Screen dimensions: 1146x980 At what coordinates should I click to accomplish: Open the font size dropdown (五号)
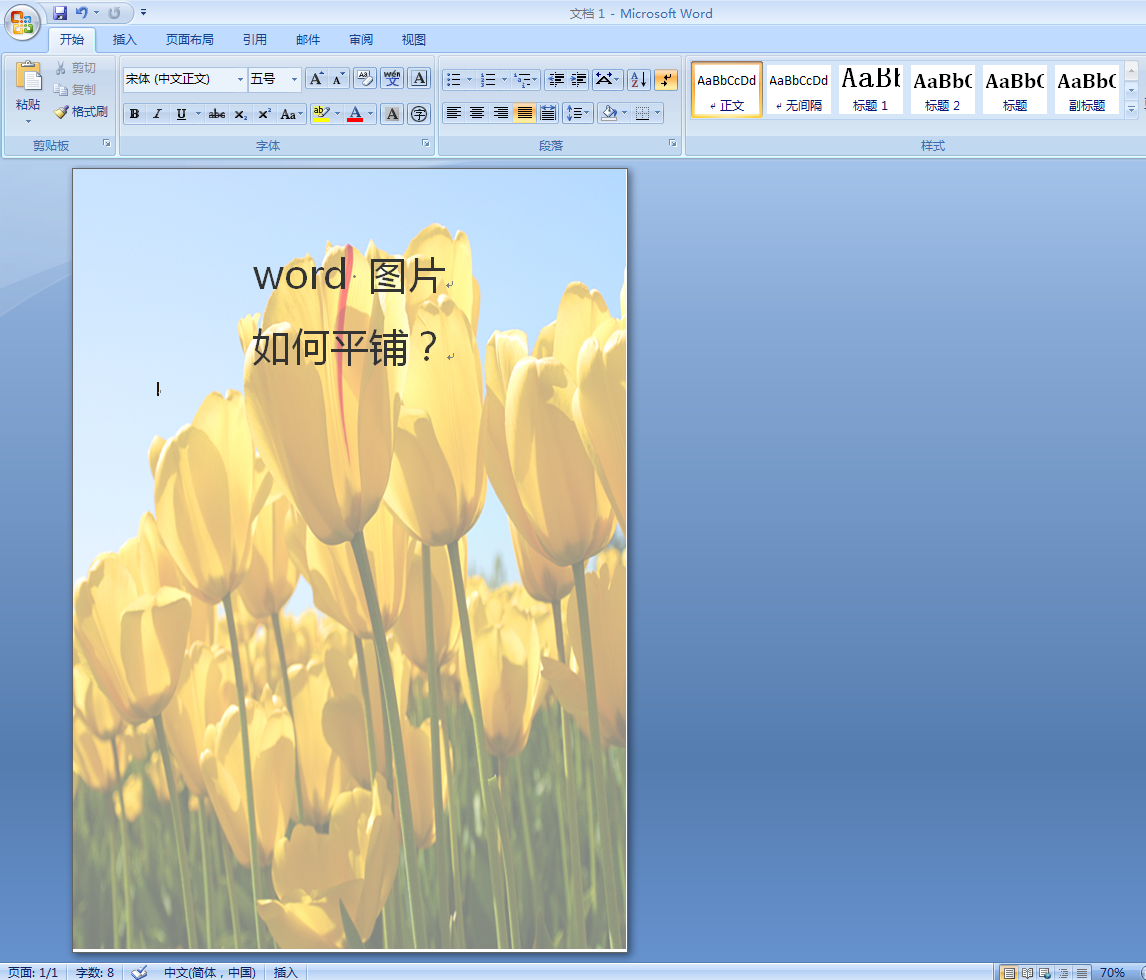point(294,79)
